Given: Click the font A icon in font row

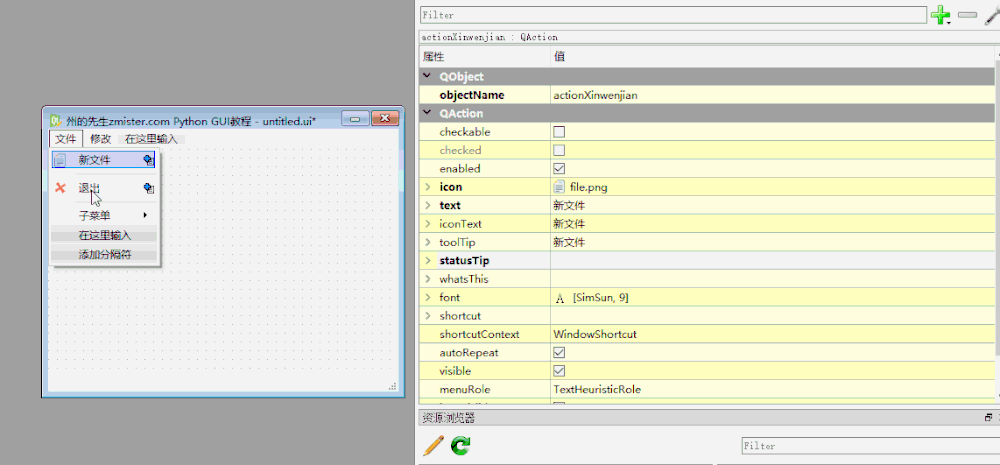Looking at the screenshot, I should (x=560, y=298).
